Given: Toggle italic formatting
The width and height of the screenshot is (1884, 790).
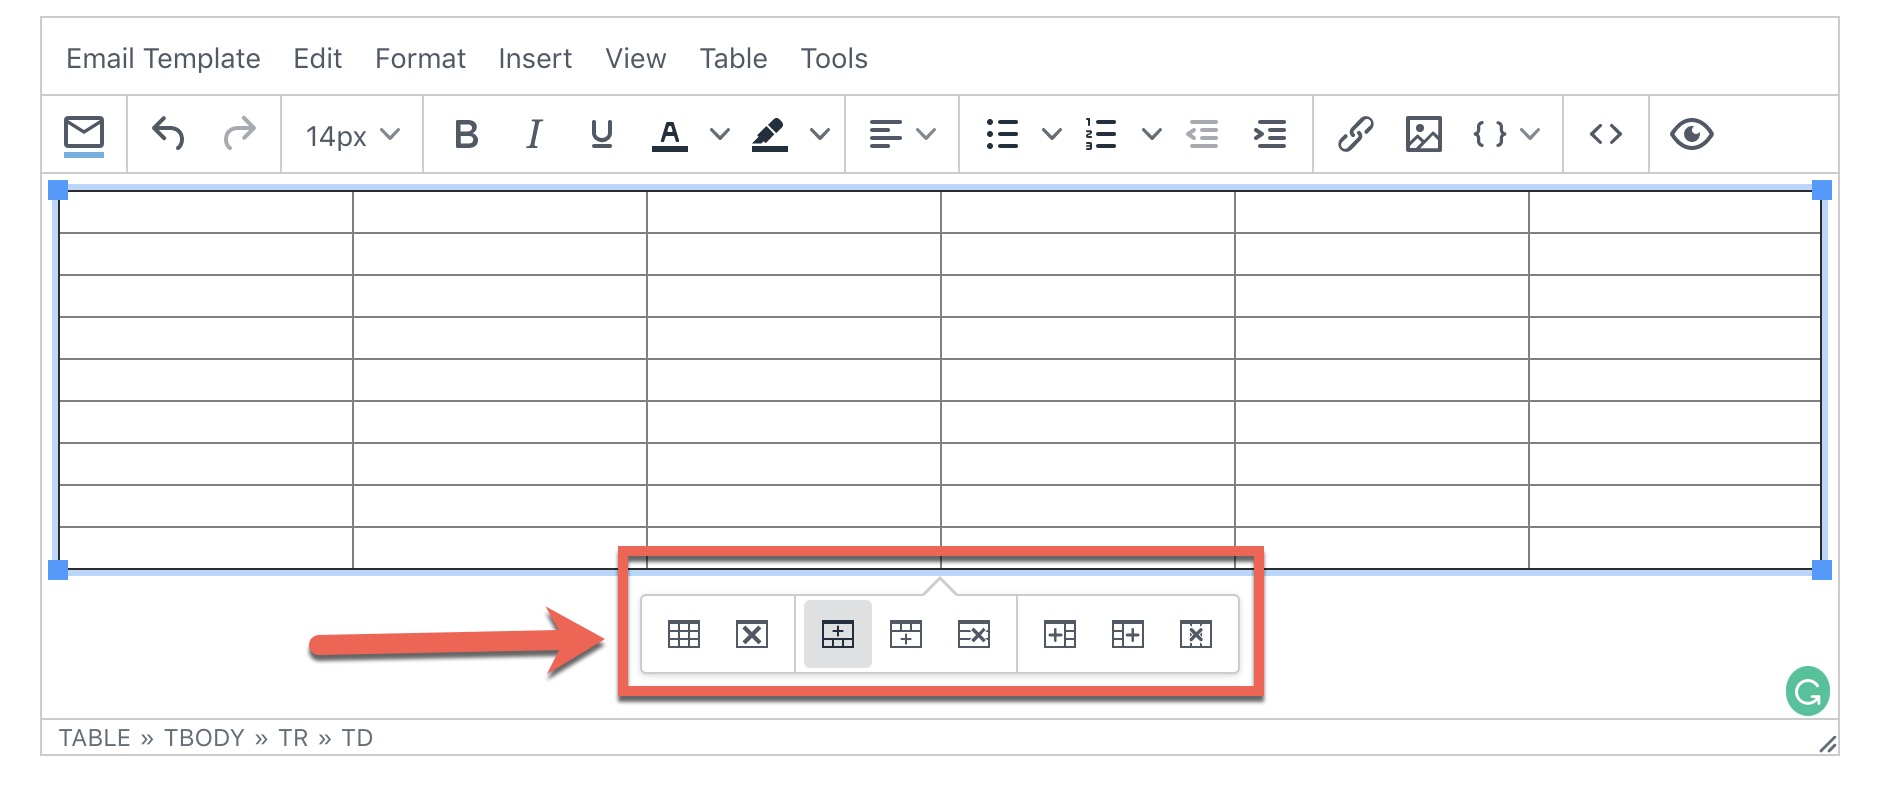Looking at the screenshot, I should point(534,134).
